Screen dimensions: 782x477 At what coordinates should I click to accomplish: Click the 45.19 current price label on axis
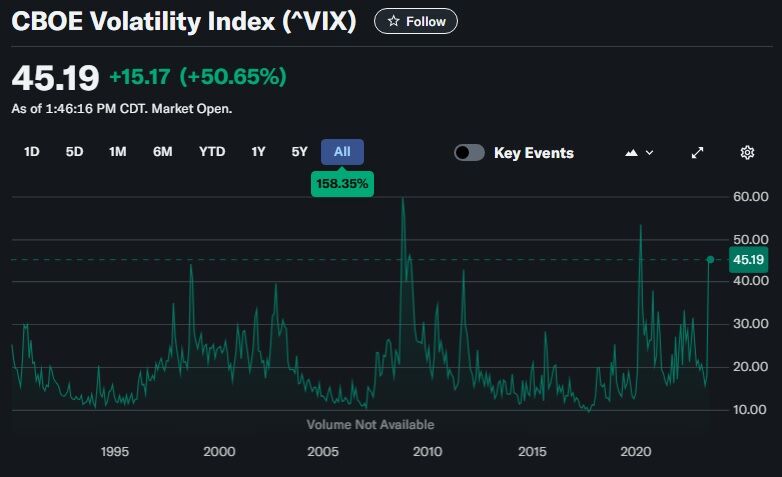[748, 259]
